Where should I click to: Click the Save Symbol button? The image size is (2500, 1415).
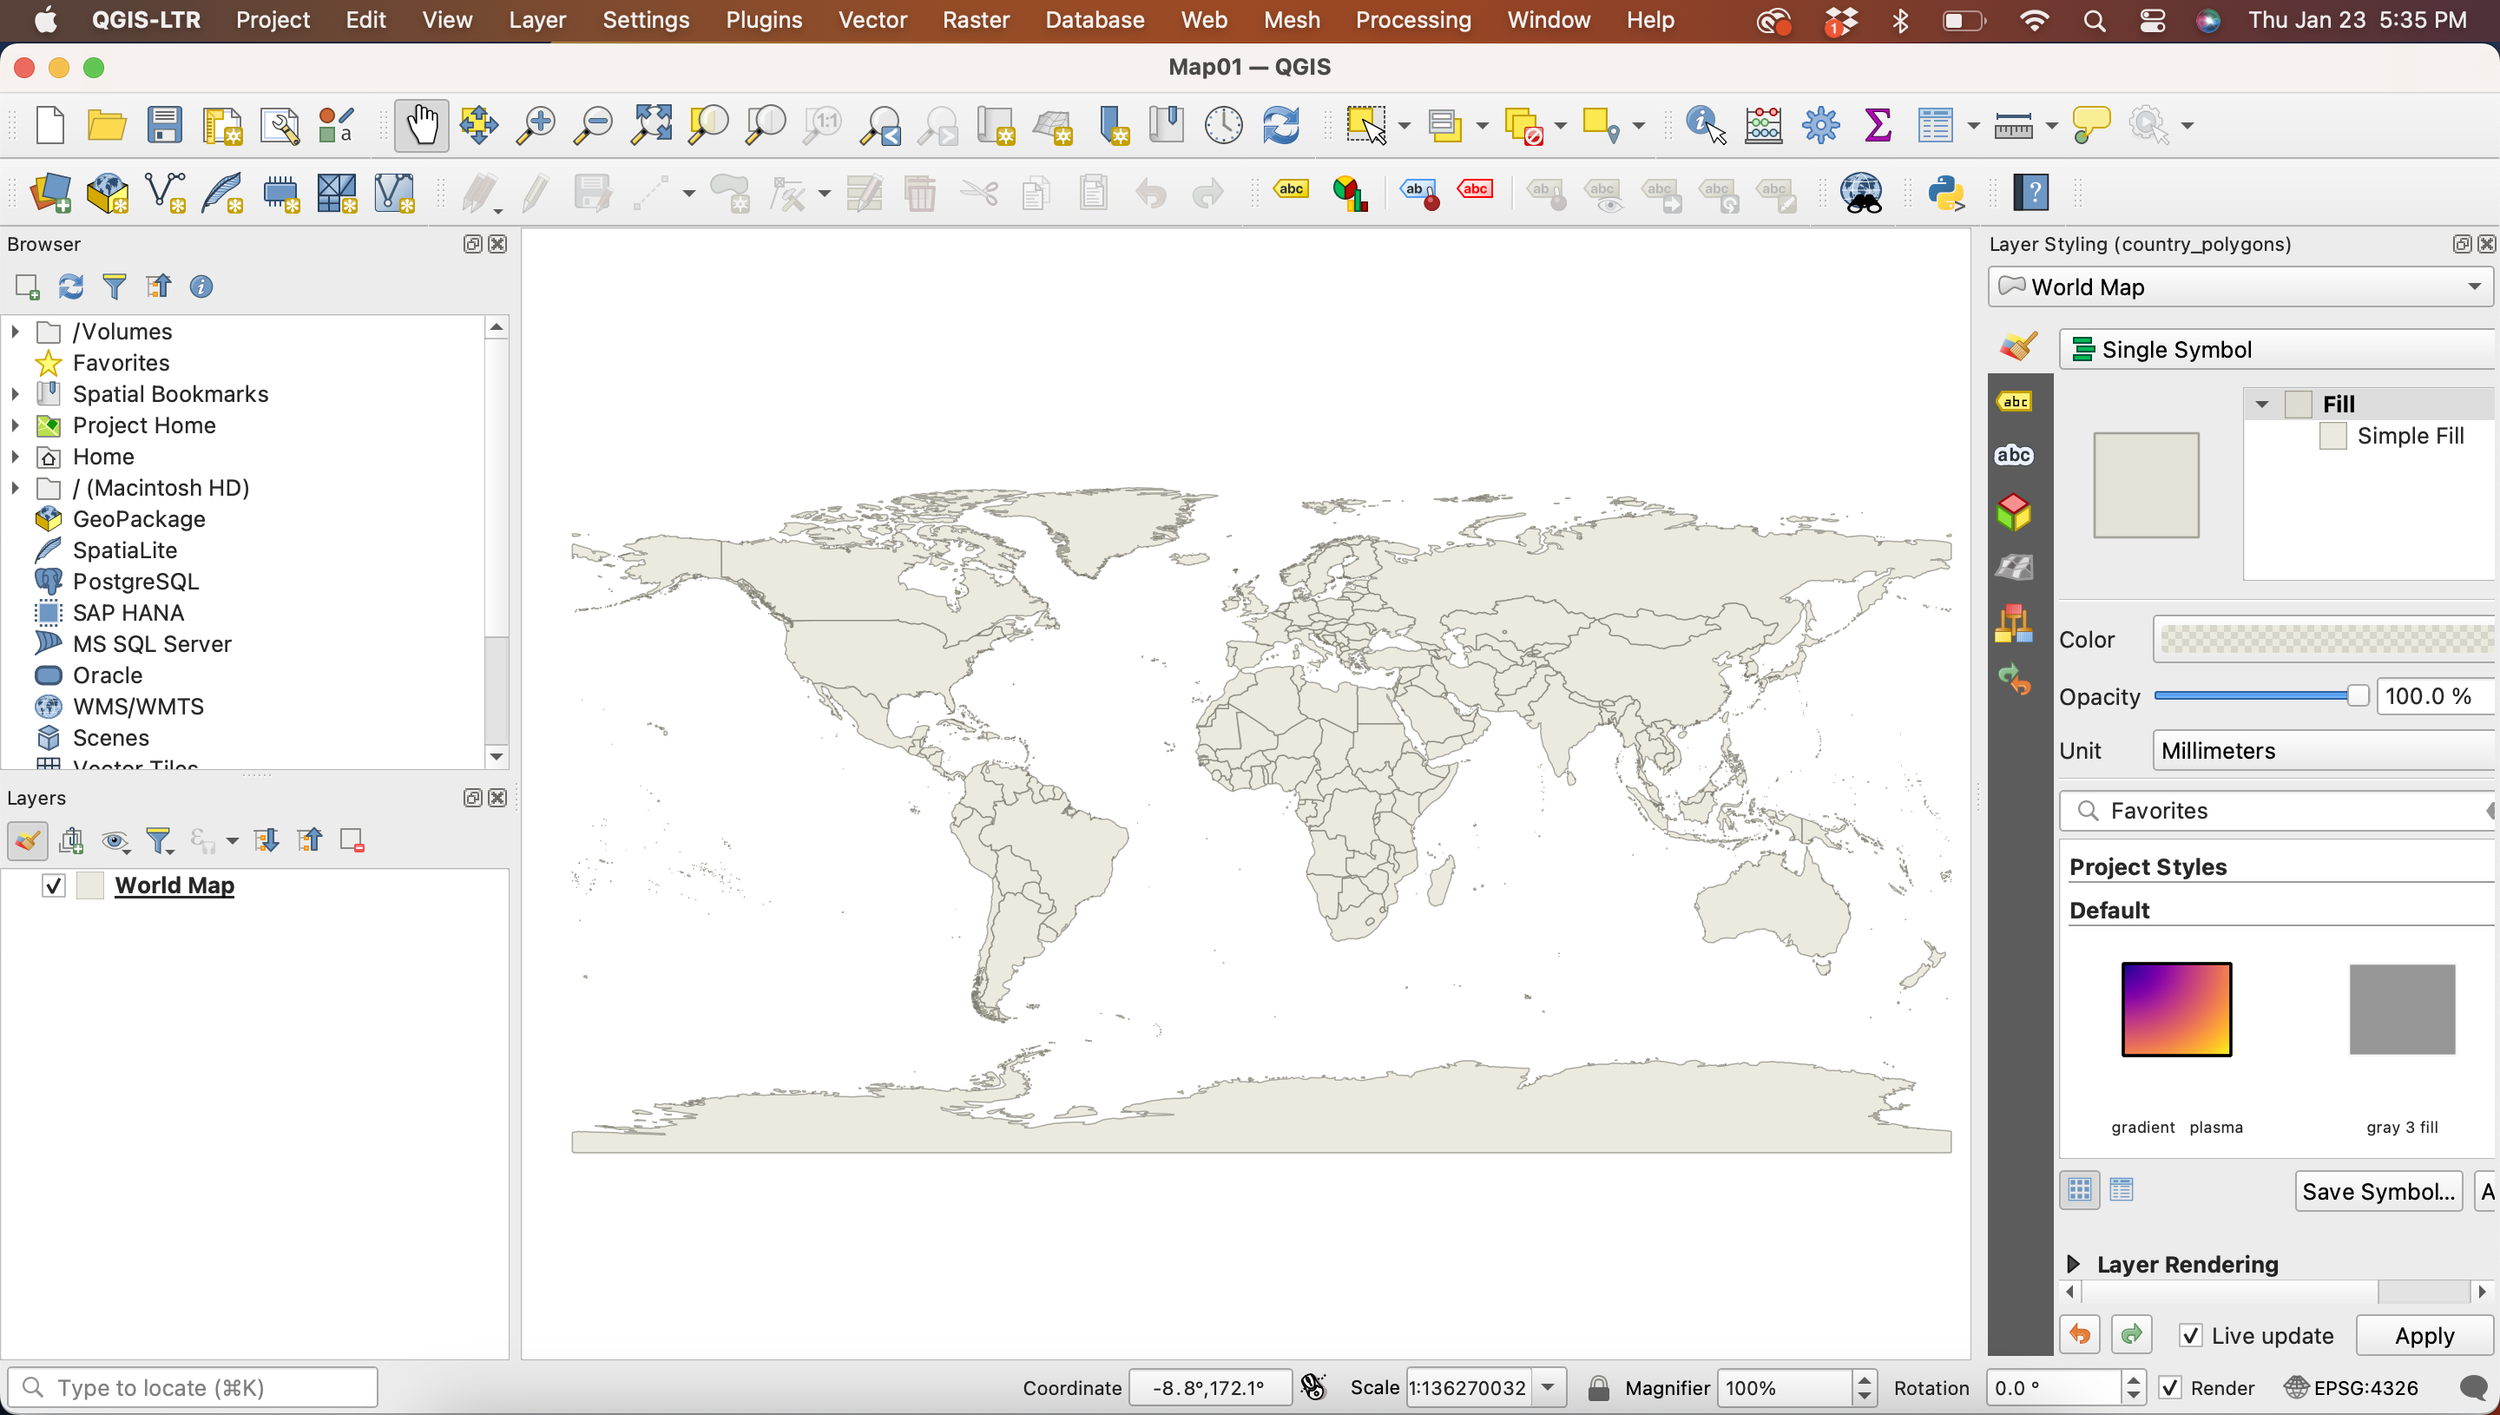2377,1190
